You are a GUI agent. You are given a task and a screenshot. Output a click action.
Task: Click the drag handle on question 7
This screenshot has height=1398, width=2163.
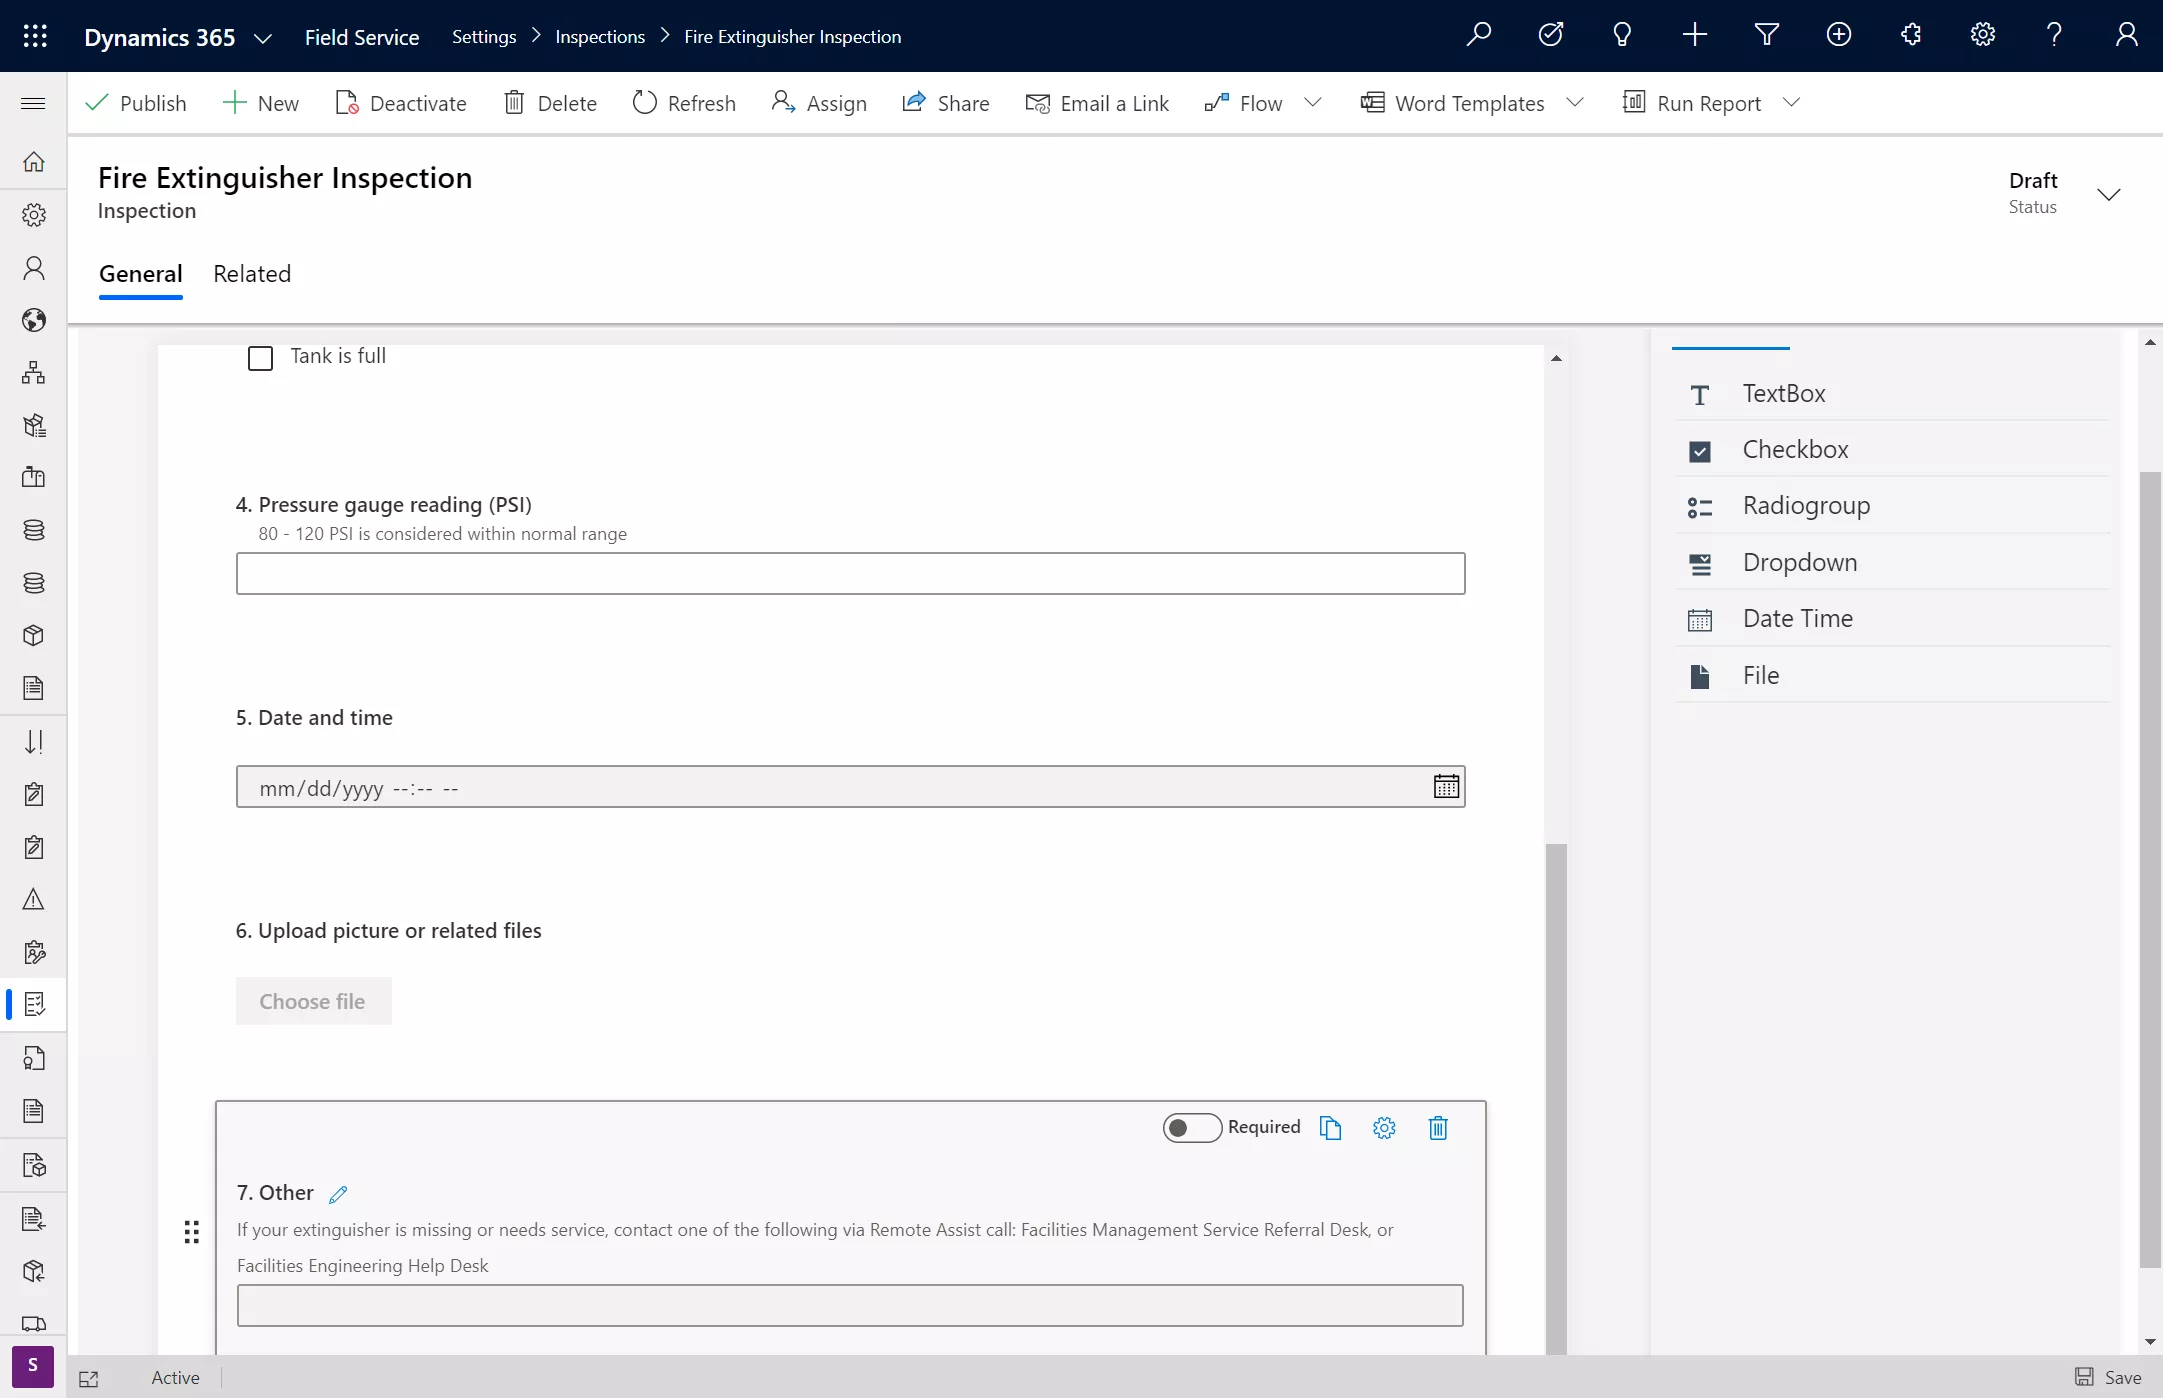(x=192, y=1232)
